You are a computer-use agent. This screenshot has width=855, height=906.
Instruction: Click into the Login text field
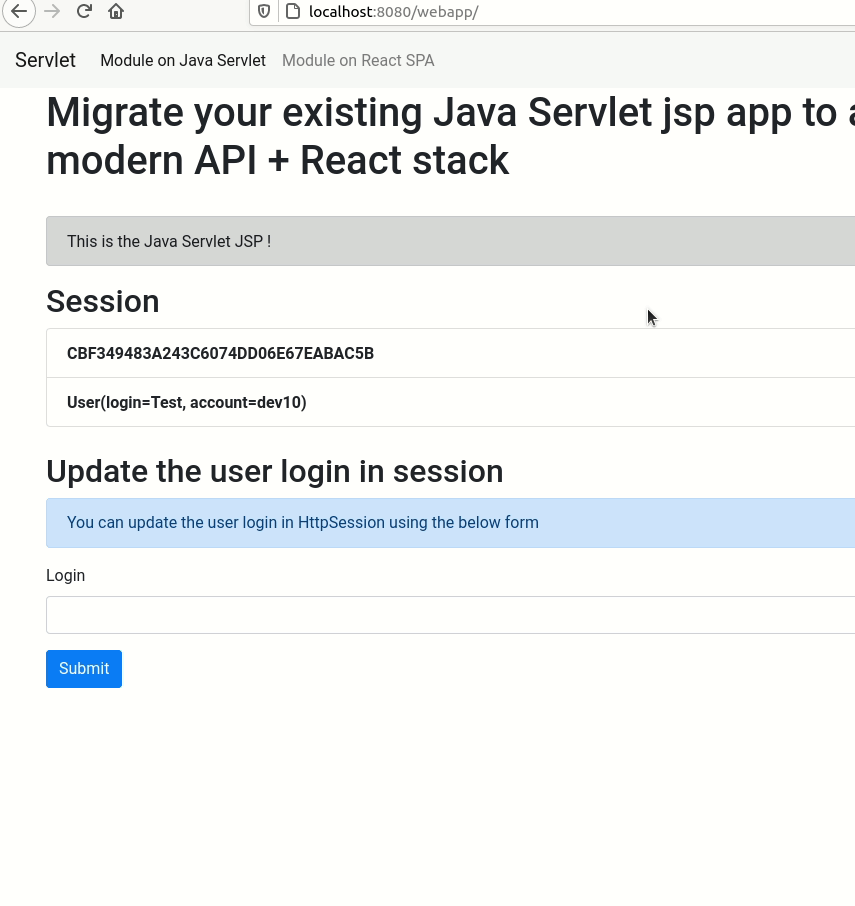[450, 615]
